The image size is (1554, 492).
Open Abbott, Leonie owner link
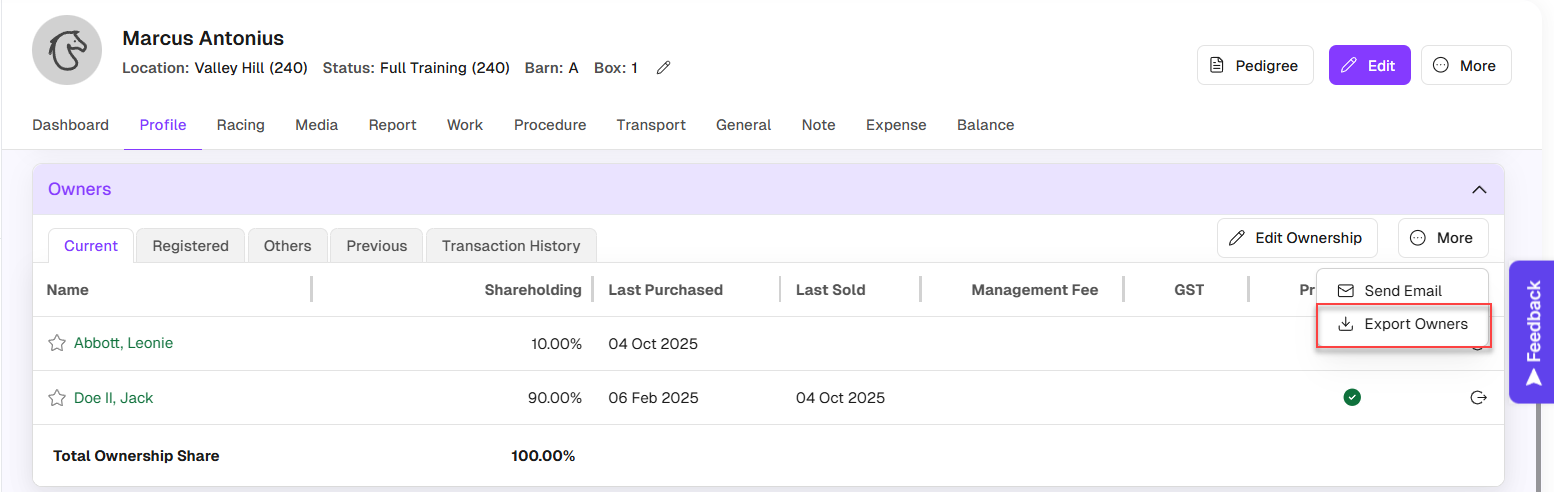tap(123, 343)
